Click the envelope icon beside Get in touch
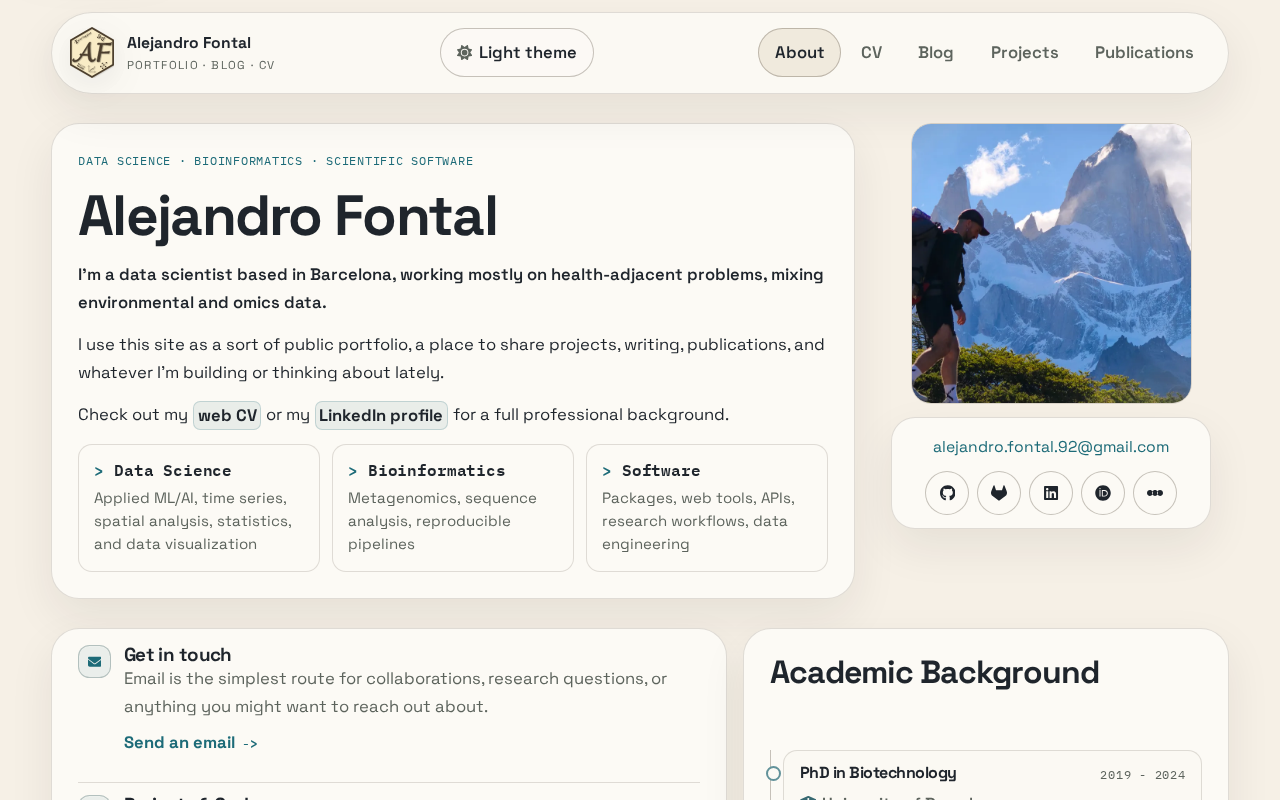Viewport: 1280px width, 800px height. point(95,661)
